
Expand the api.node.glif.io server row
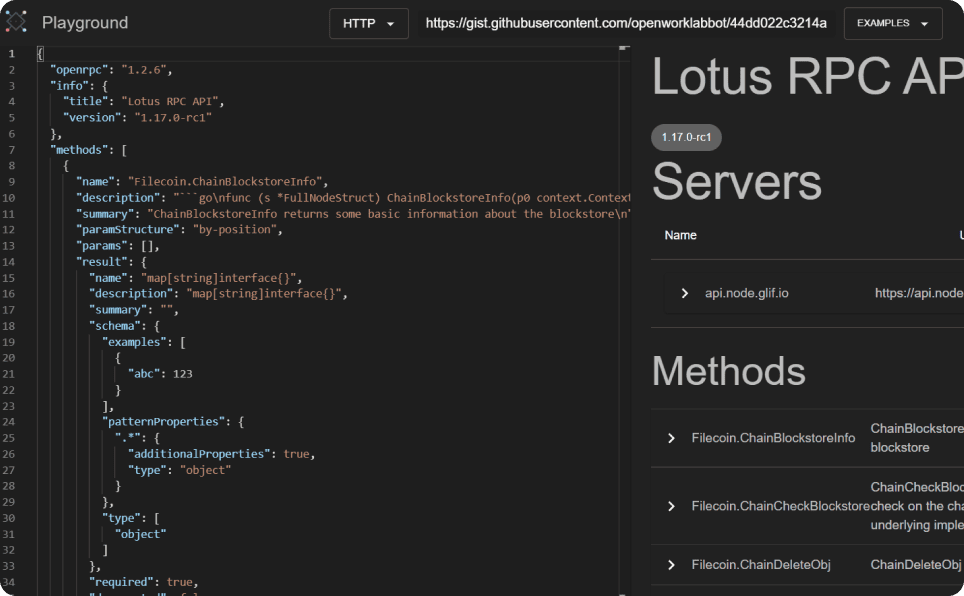(684, 293)
